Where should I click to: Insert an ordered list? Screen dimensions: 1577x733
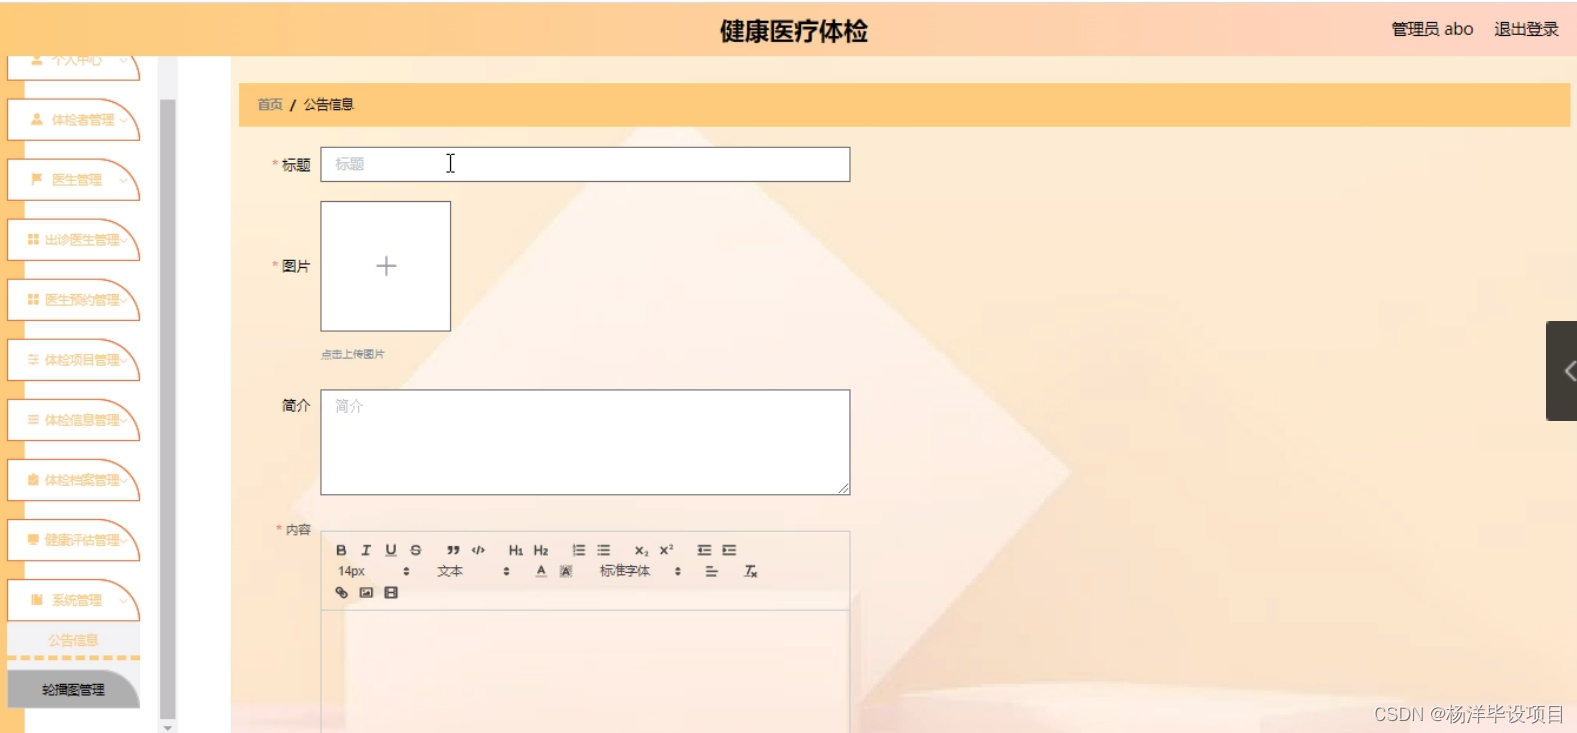coord(578,550)
